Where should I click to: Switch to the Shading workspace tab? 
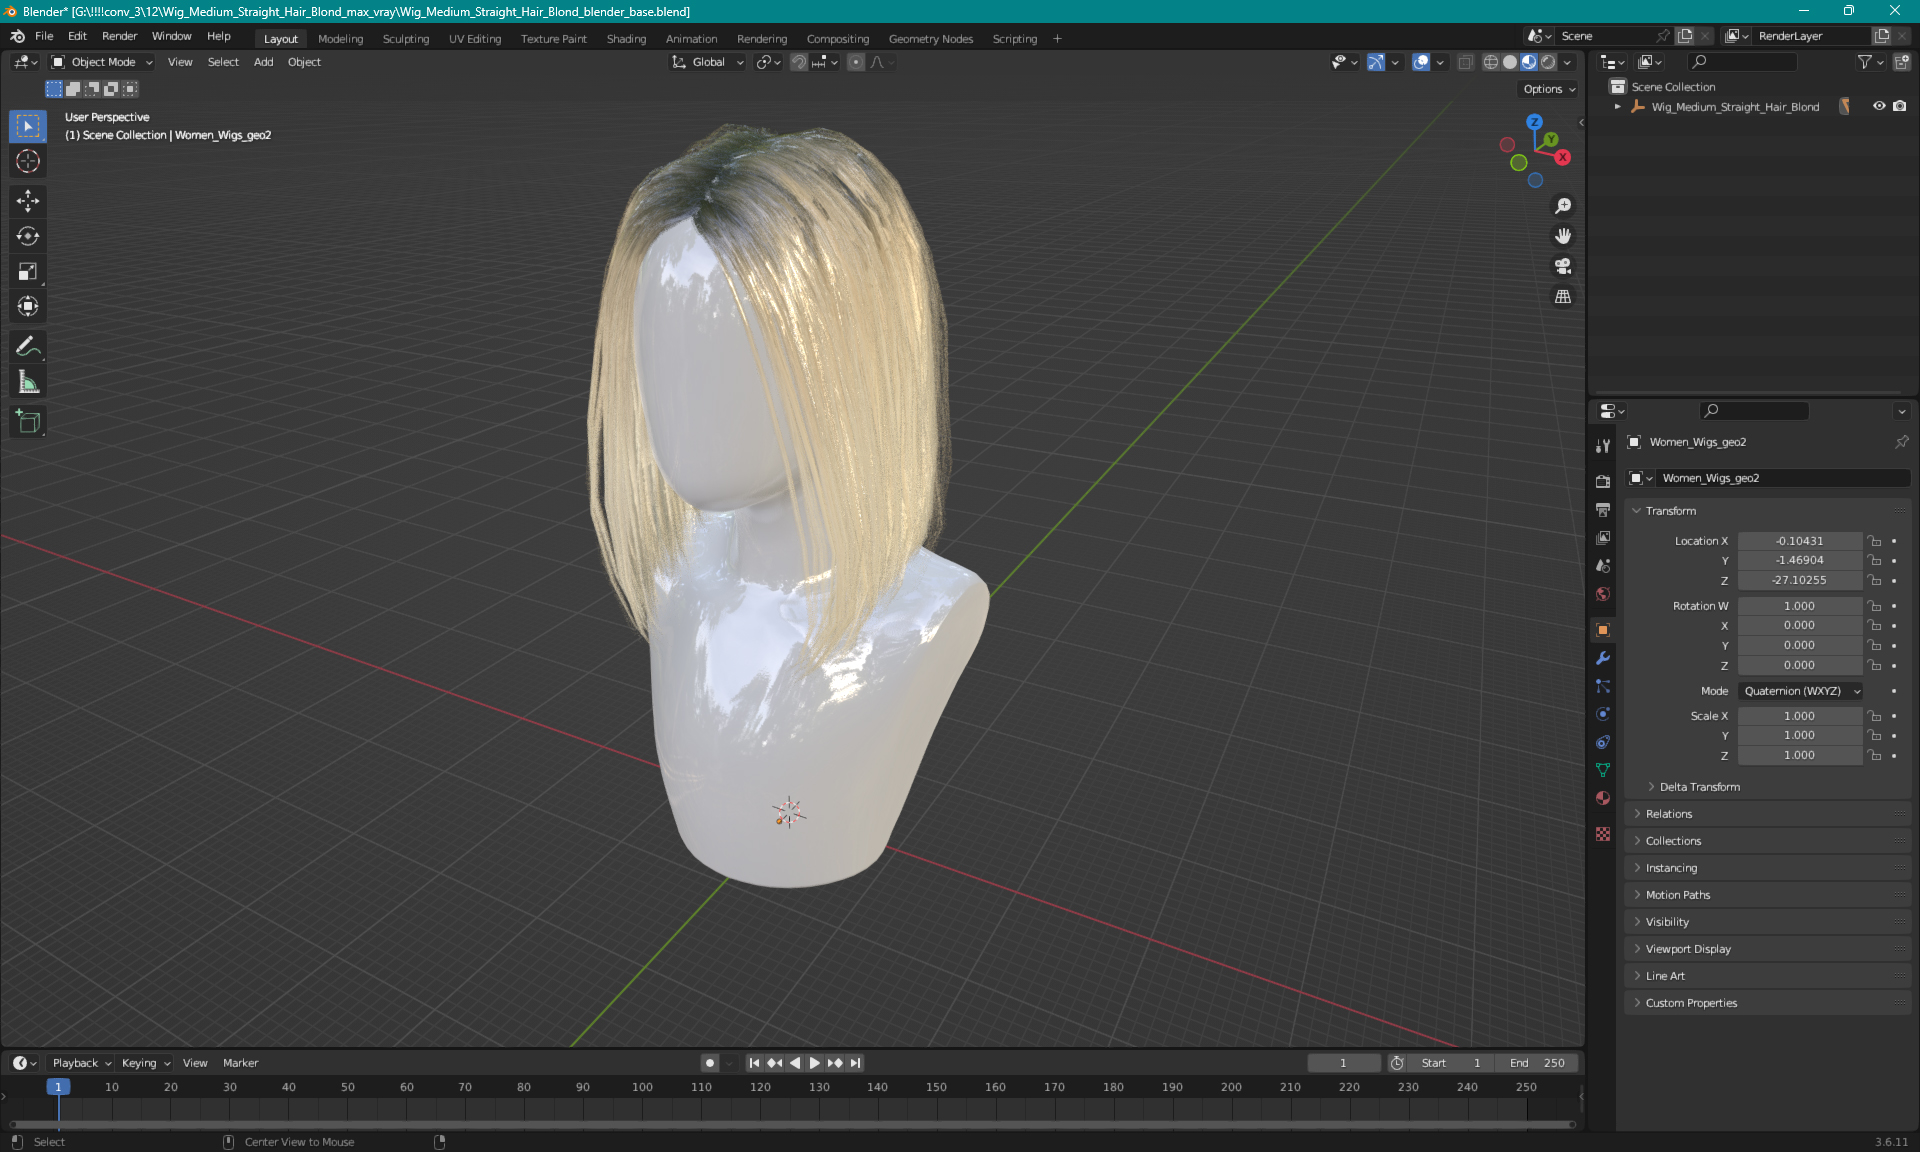tap(626, 39)
